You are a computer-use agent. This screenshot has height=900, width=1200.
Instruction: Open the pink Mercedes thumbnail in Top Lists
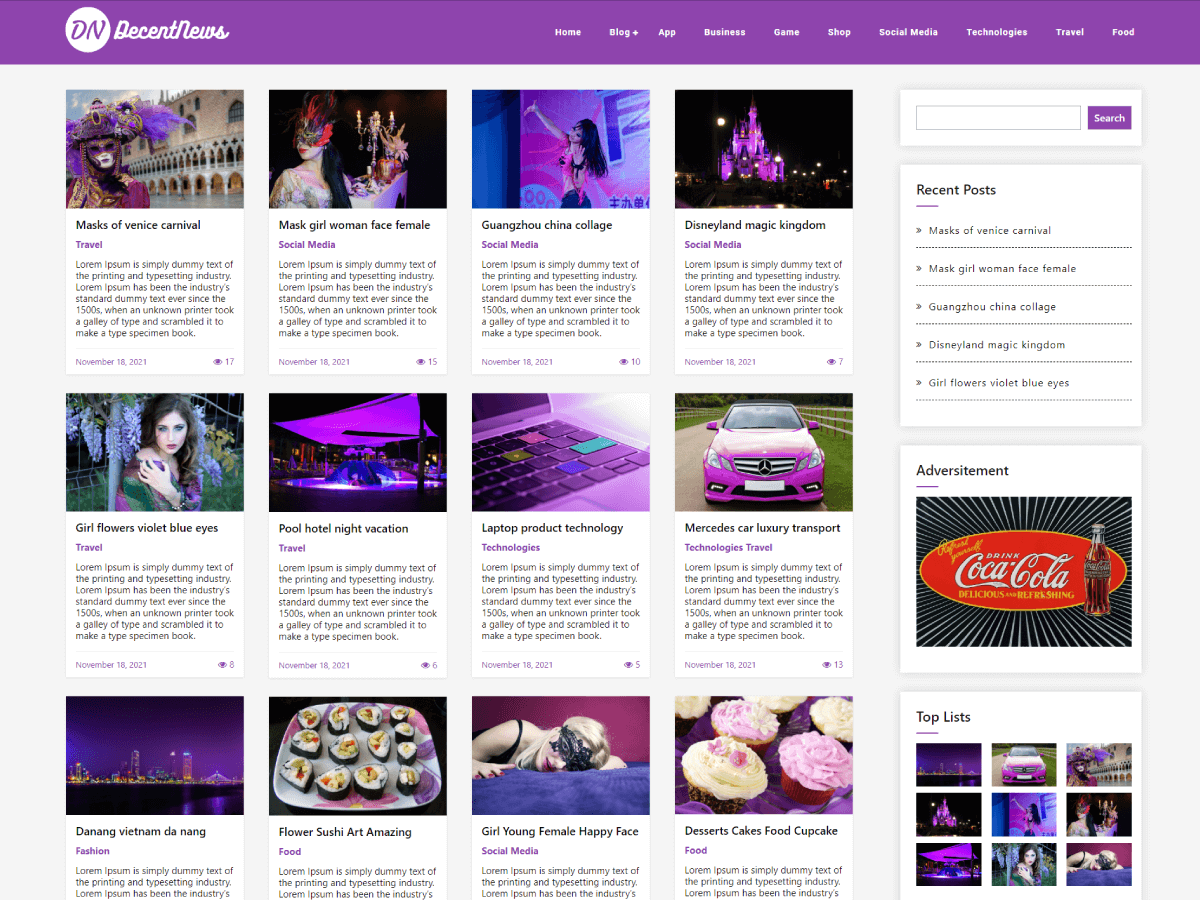(1023, 764)
